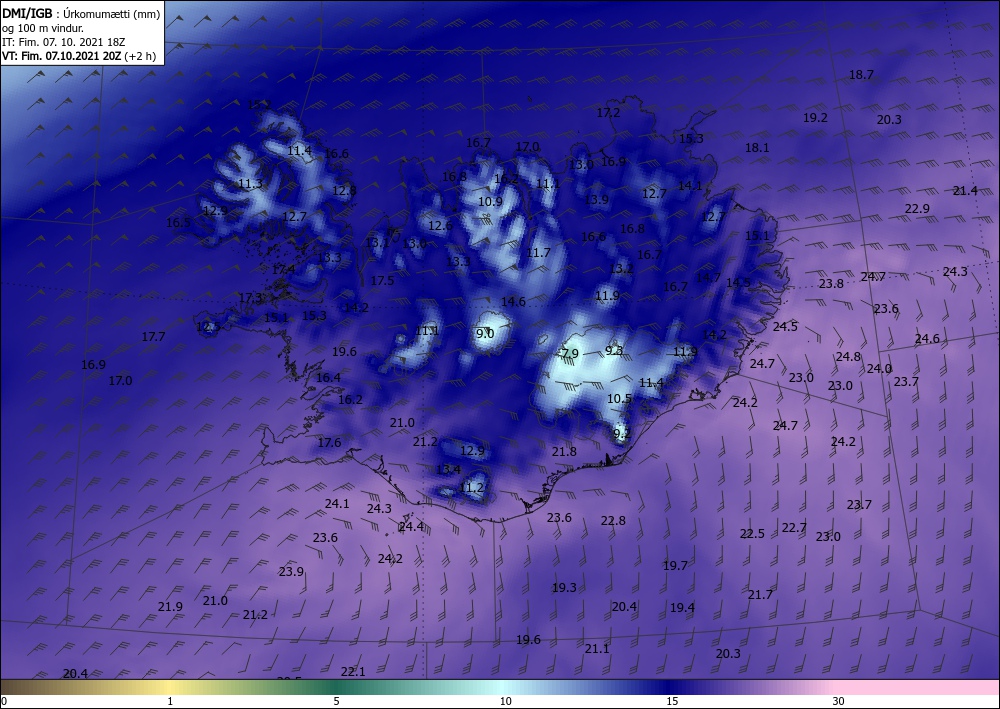
Task: Pick the 22.7 map value
Action: tap(794, 528)
